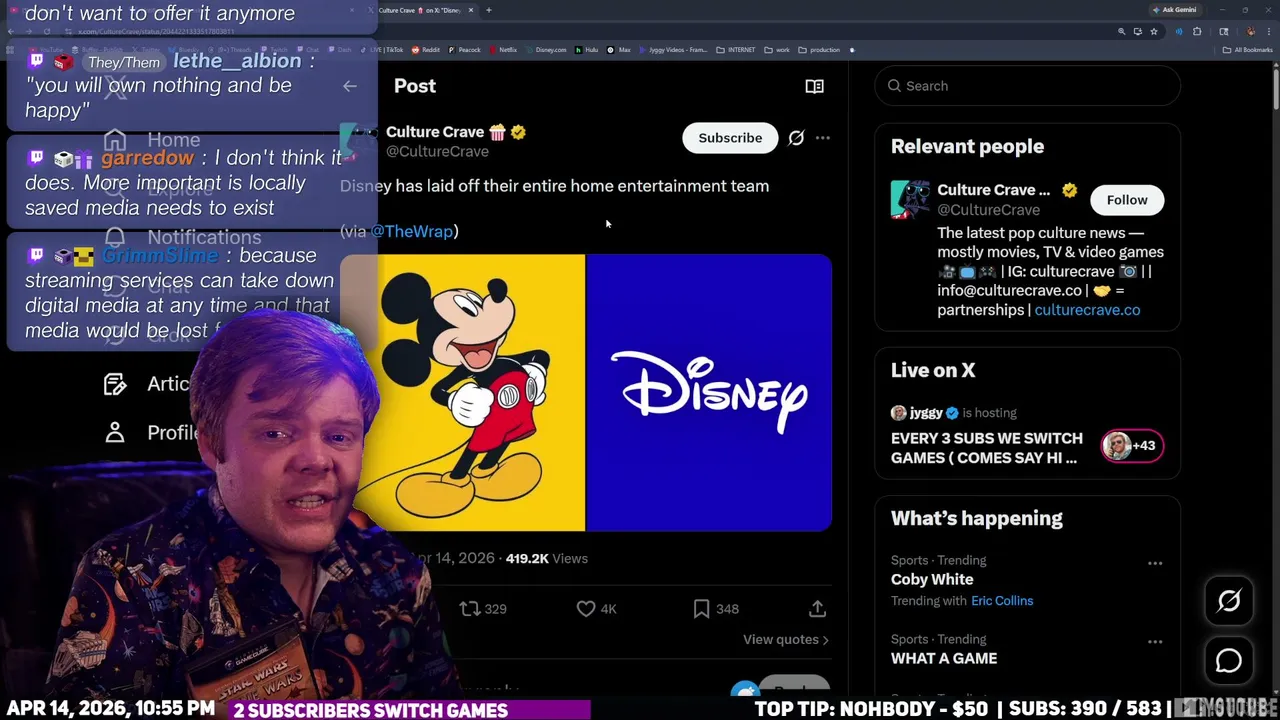The image size is (1280, 720).
Task: Open the Reddit bookmark
Action: coord(426,50)
